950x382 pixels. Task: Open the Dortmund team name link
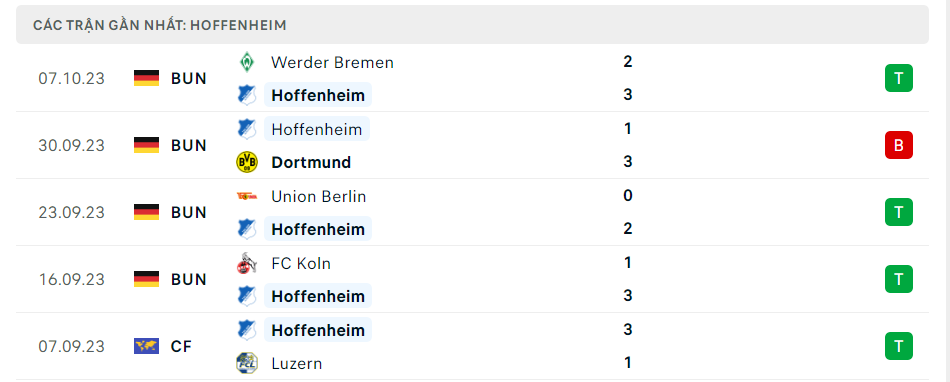[x=311, y=162]
